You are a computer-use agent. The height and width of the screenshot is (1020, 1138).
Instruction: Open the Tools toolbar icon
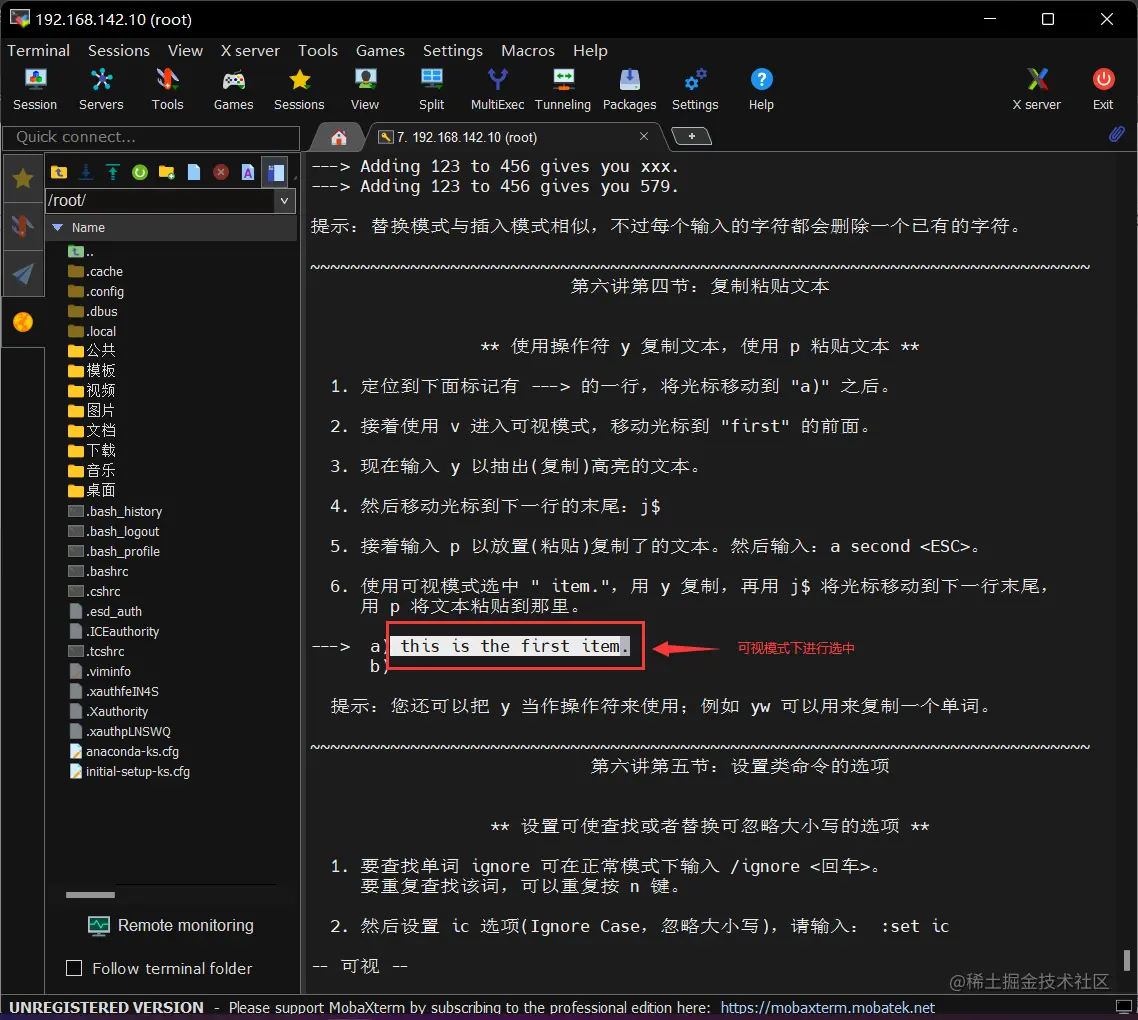(x=167, y=89)
